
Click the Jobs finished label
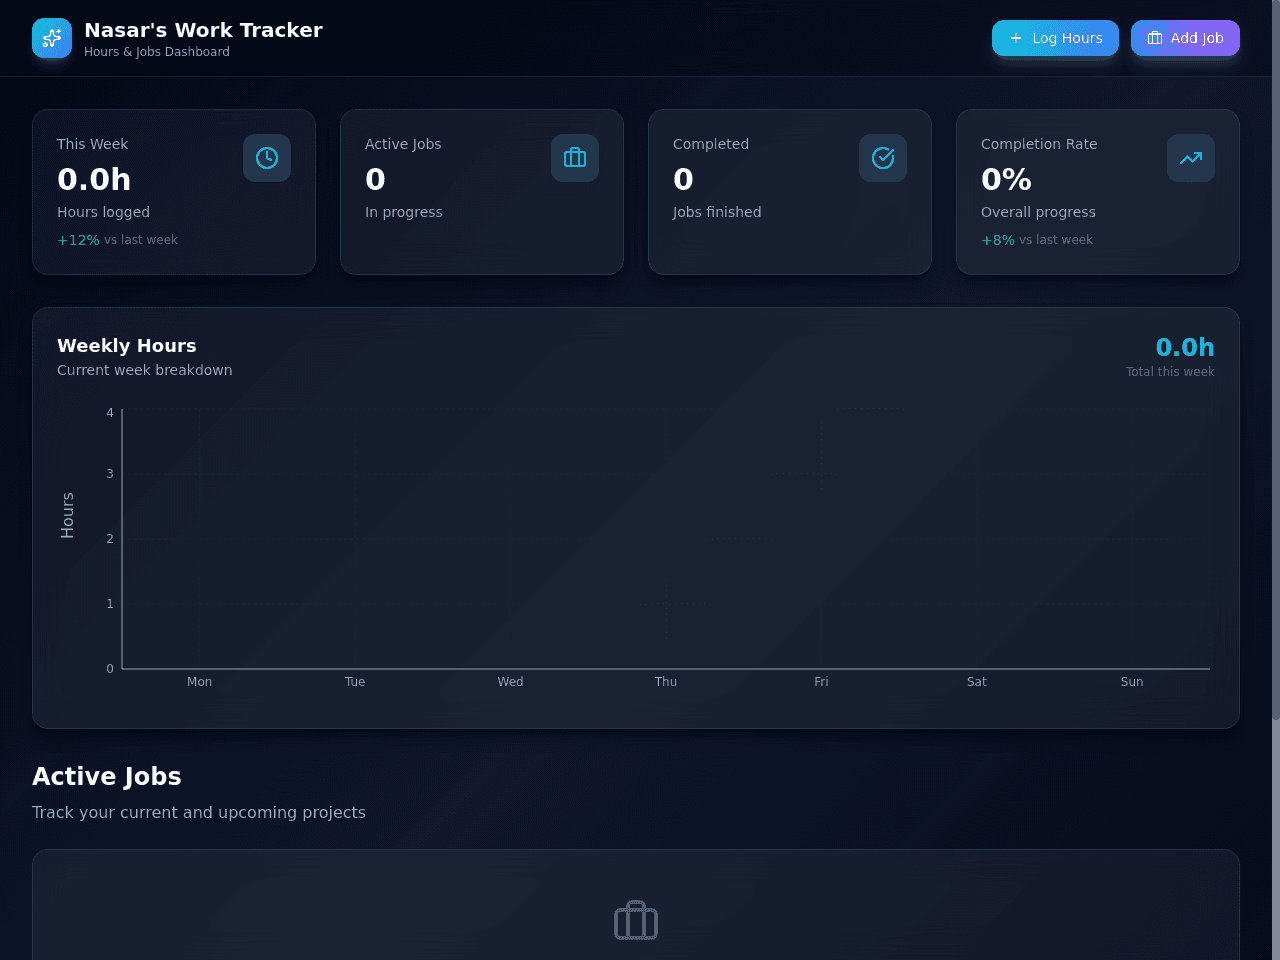tap(717, 212)
